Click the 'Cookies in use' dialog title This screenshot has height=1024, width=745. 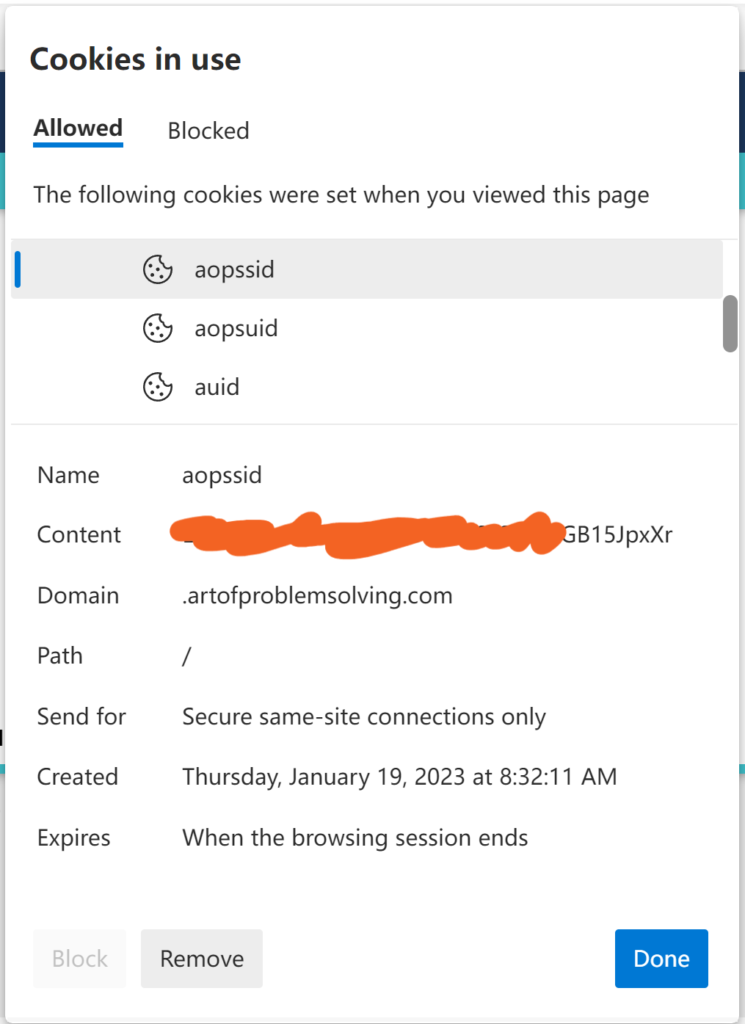click(x=135, y=59)
